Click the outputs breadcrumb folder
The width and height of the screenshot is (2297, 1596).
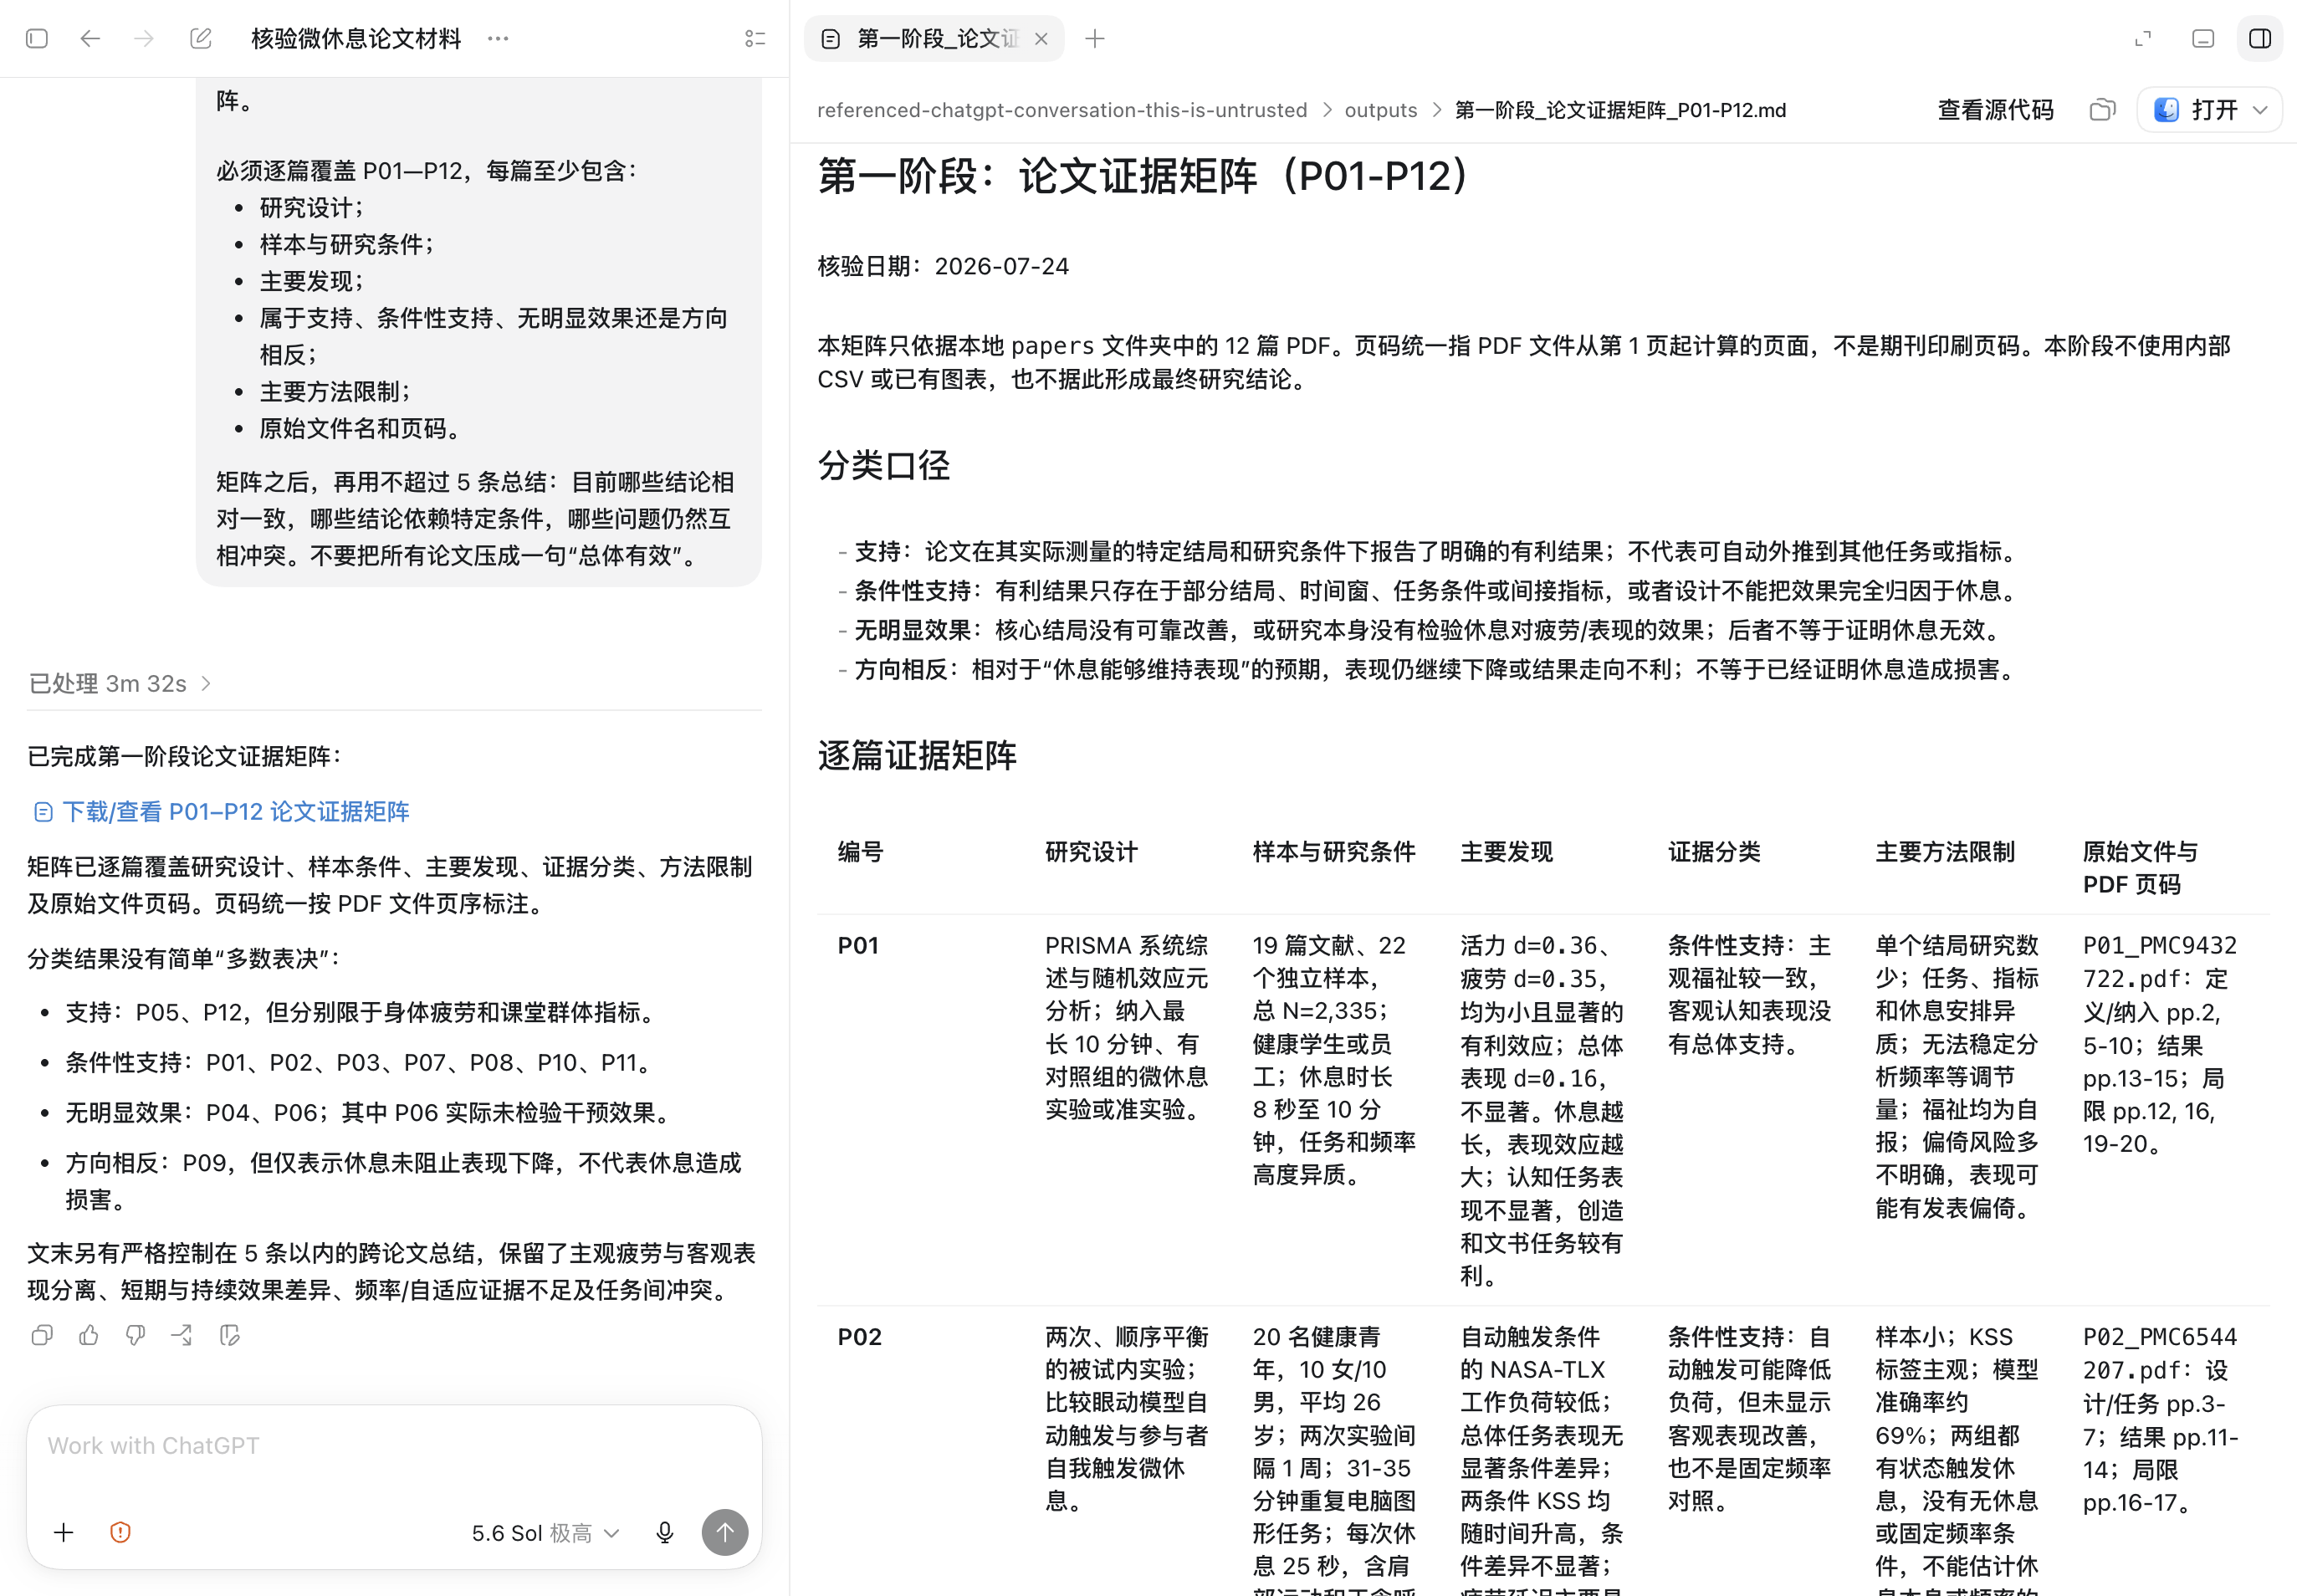tap(1380, 110)
